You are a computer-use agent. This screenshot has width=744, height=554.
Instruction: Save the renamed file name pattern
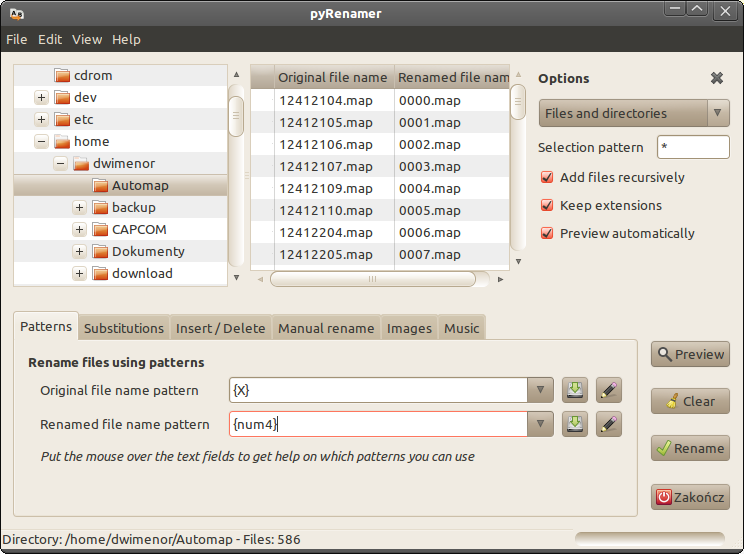(x=575, y=424)
